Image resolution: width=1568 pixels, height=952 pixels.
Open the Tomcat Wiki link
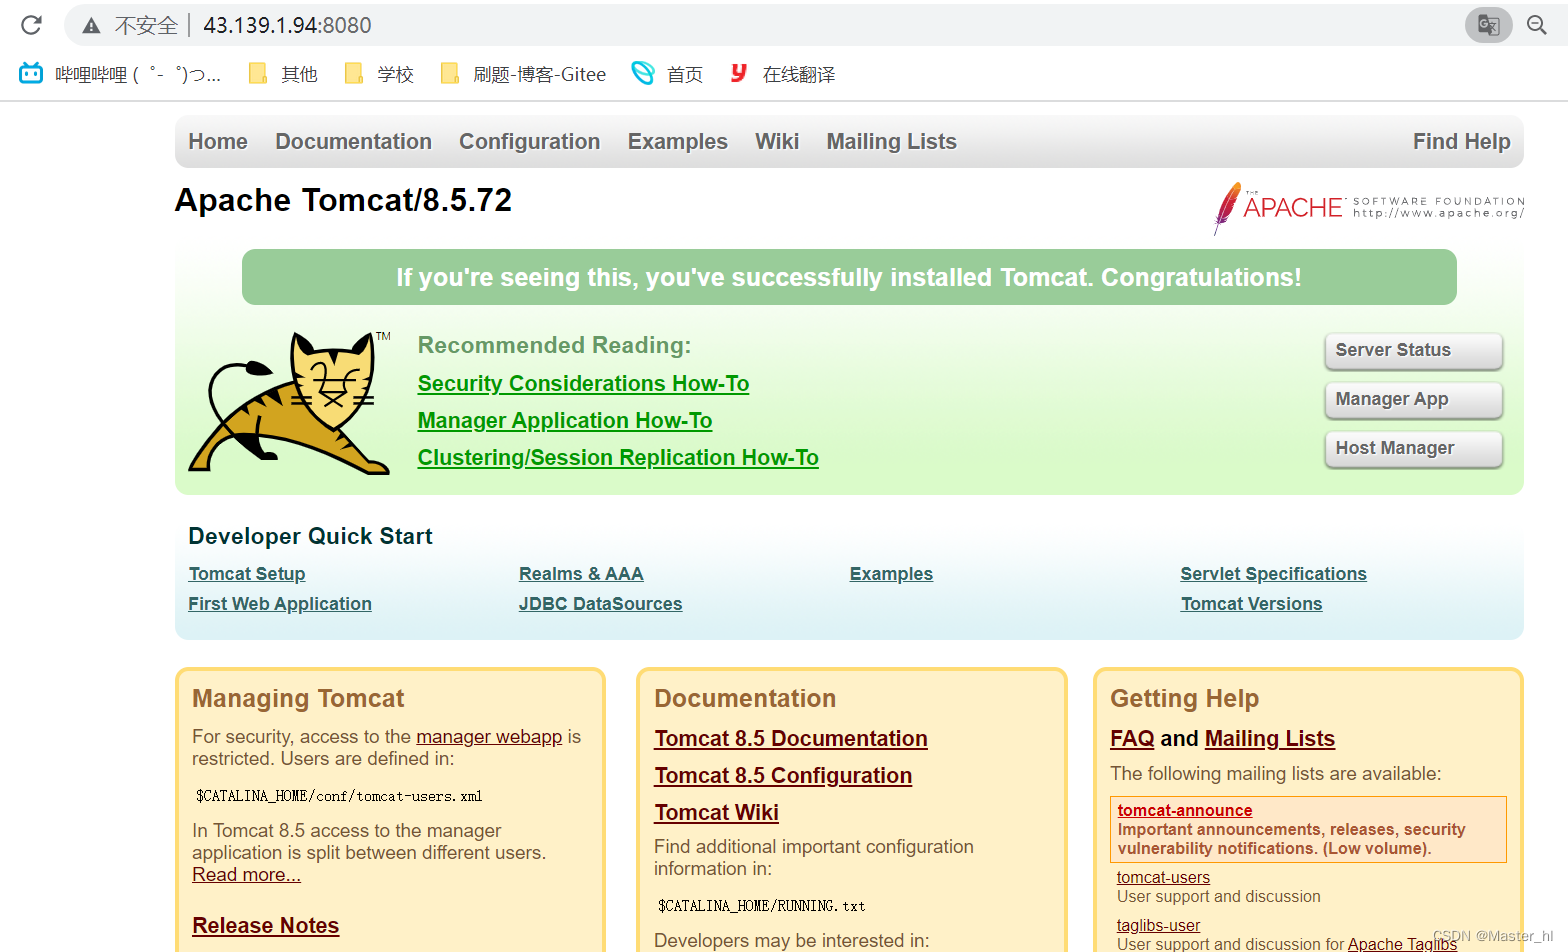click(716, 813)
